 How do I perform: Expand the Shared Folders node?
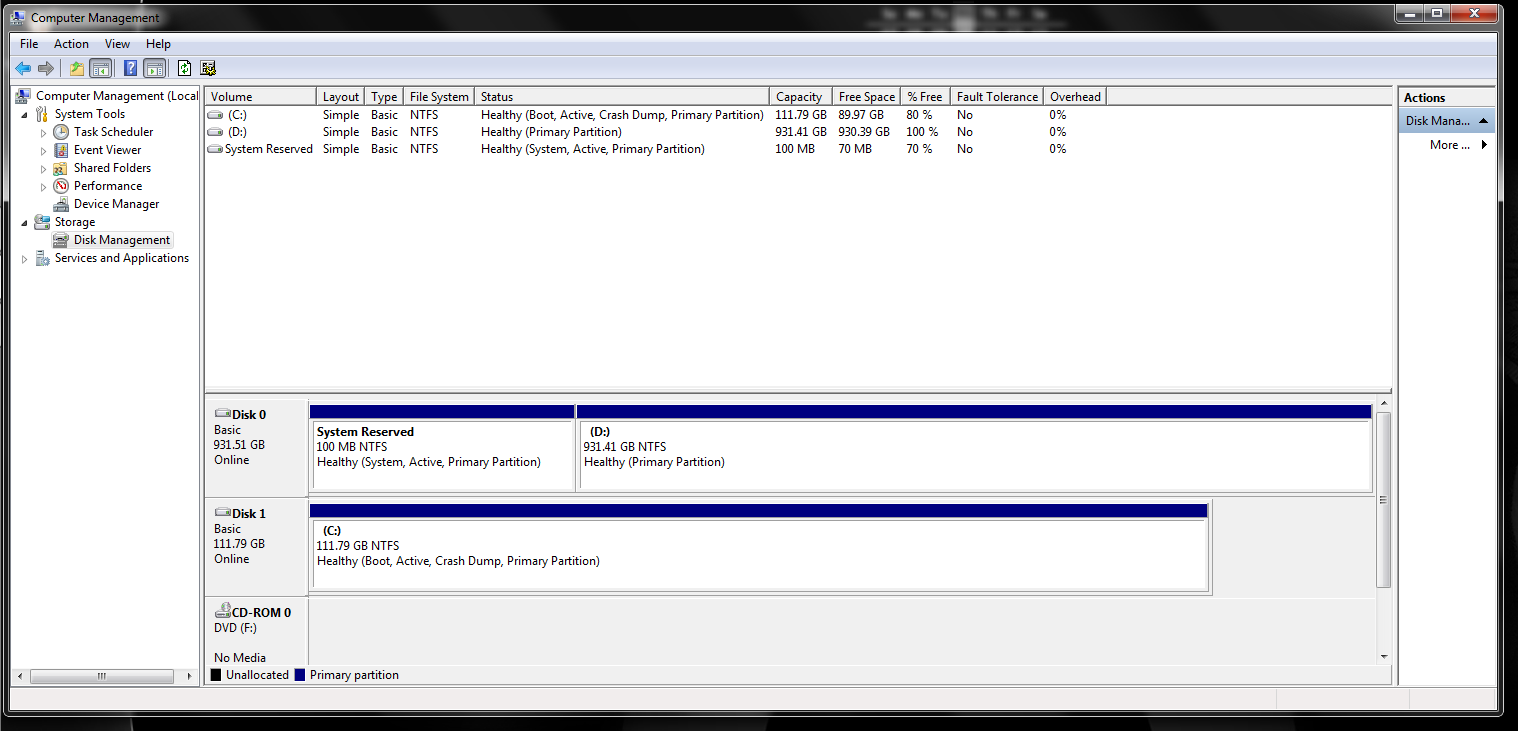[43, 168]
